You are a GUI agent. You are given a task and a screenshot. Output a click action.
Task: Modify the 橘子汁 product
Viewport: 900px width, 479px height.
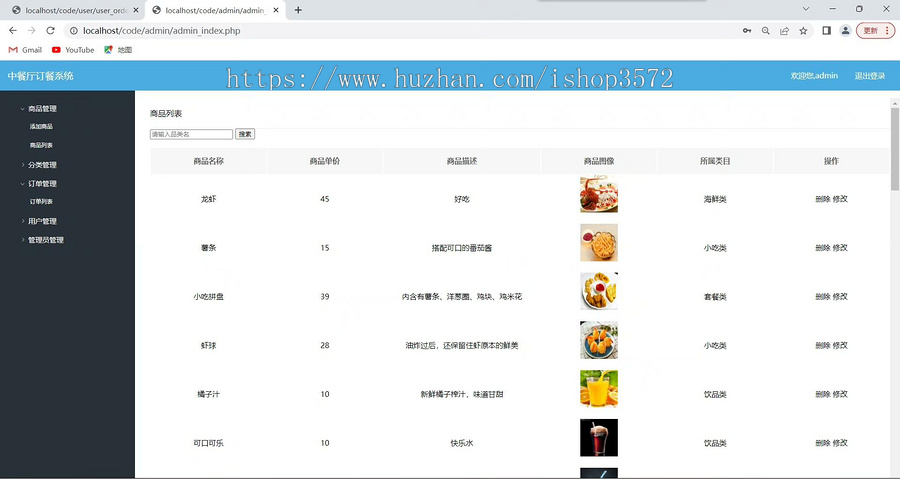tap(840, 394)
